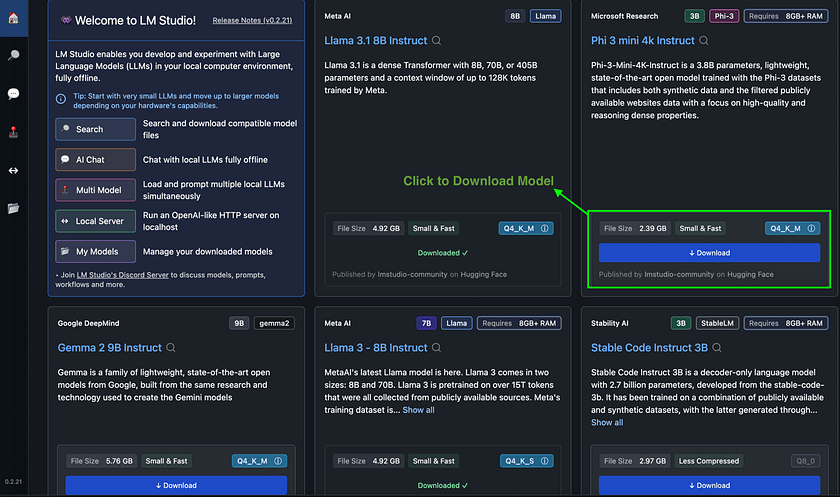The image size is (840, 497).
Task: Open Stable Code Instruct 3B title link
Action: (649, 348)
